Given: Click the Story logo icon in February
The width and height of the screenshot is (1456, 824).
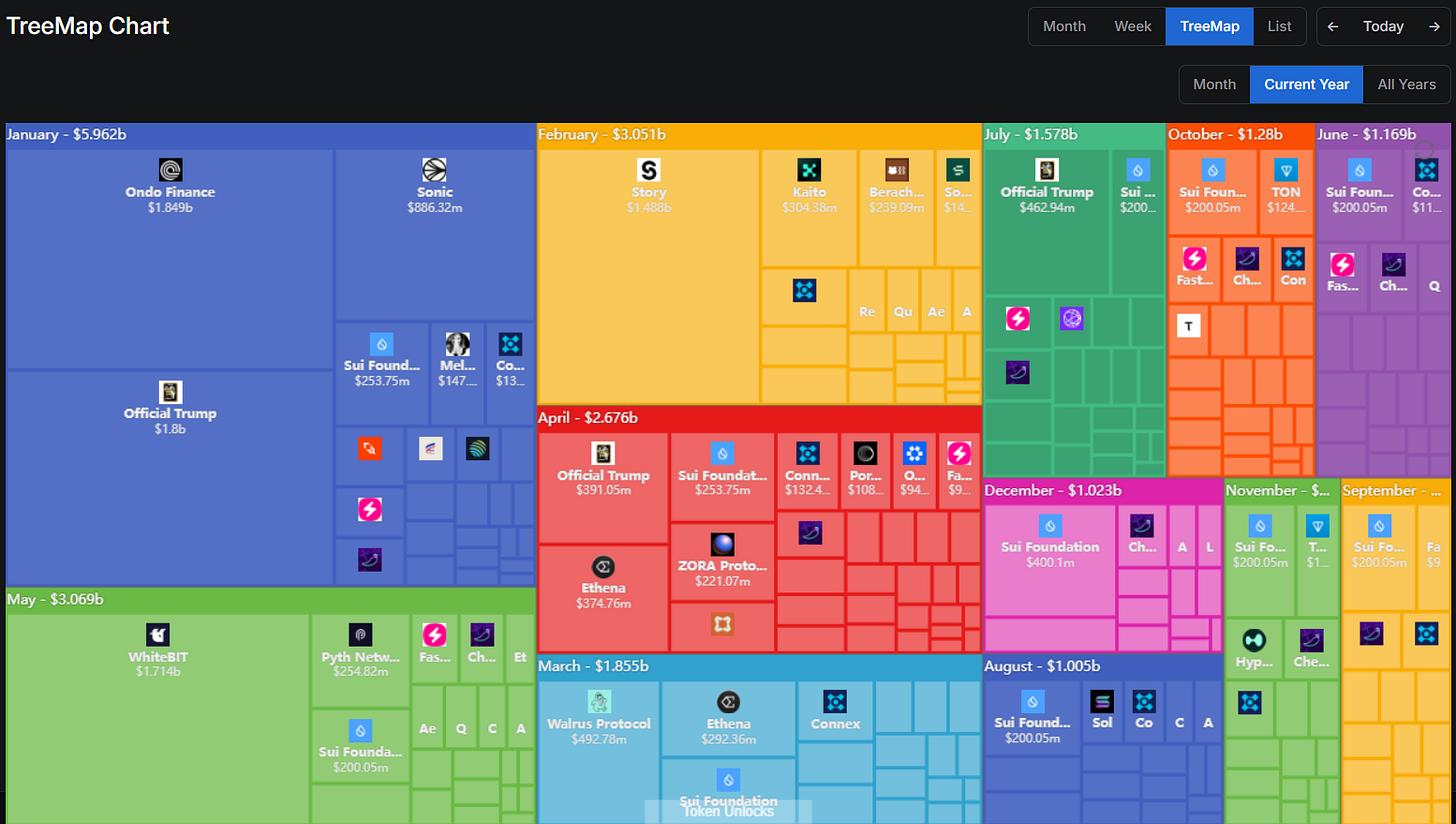Looking at the screenshot, I should (x=649, y=170).
